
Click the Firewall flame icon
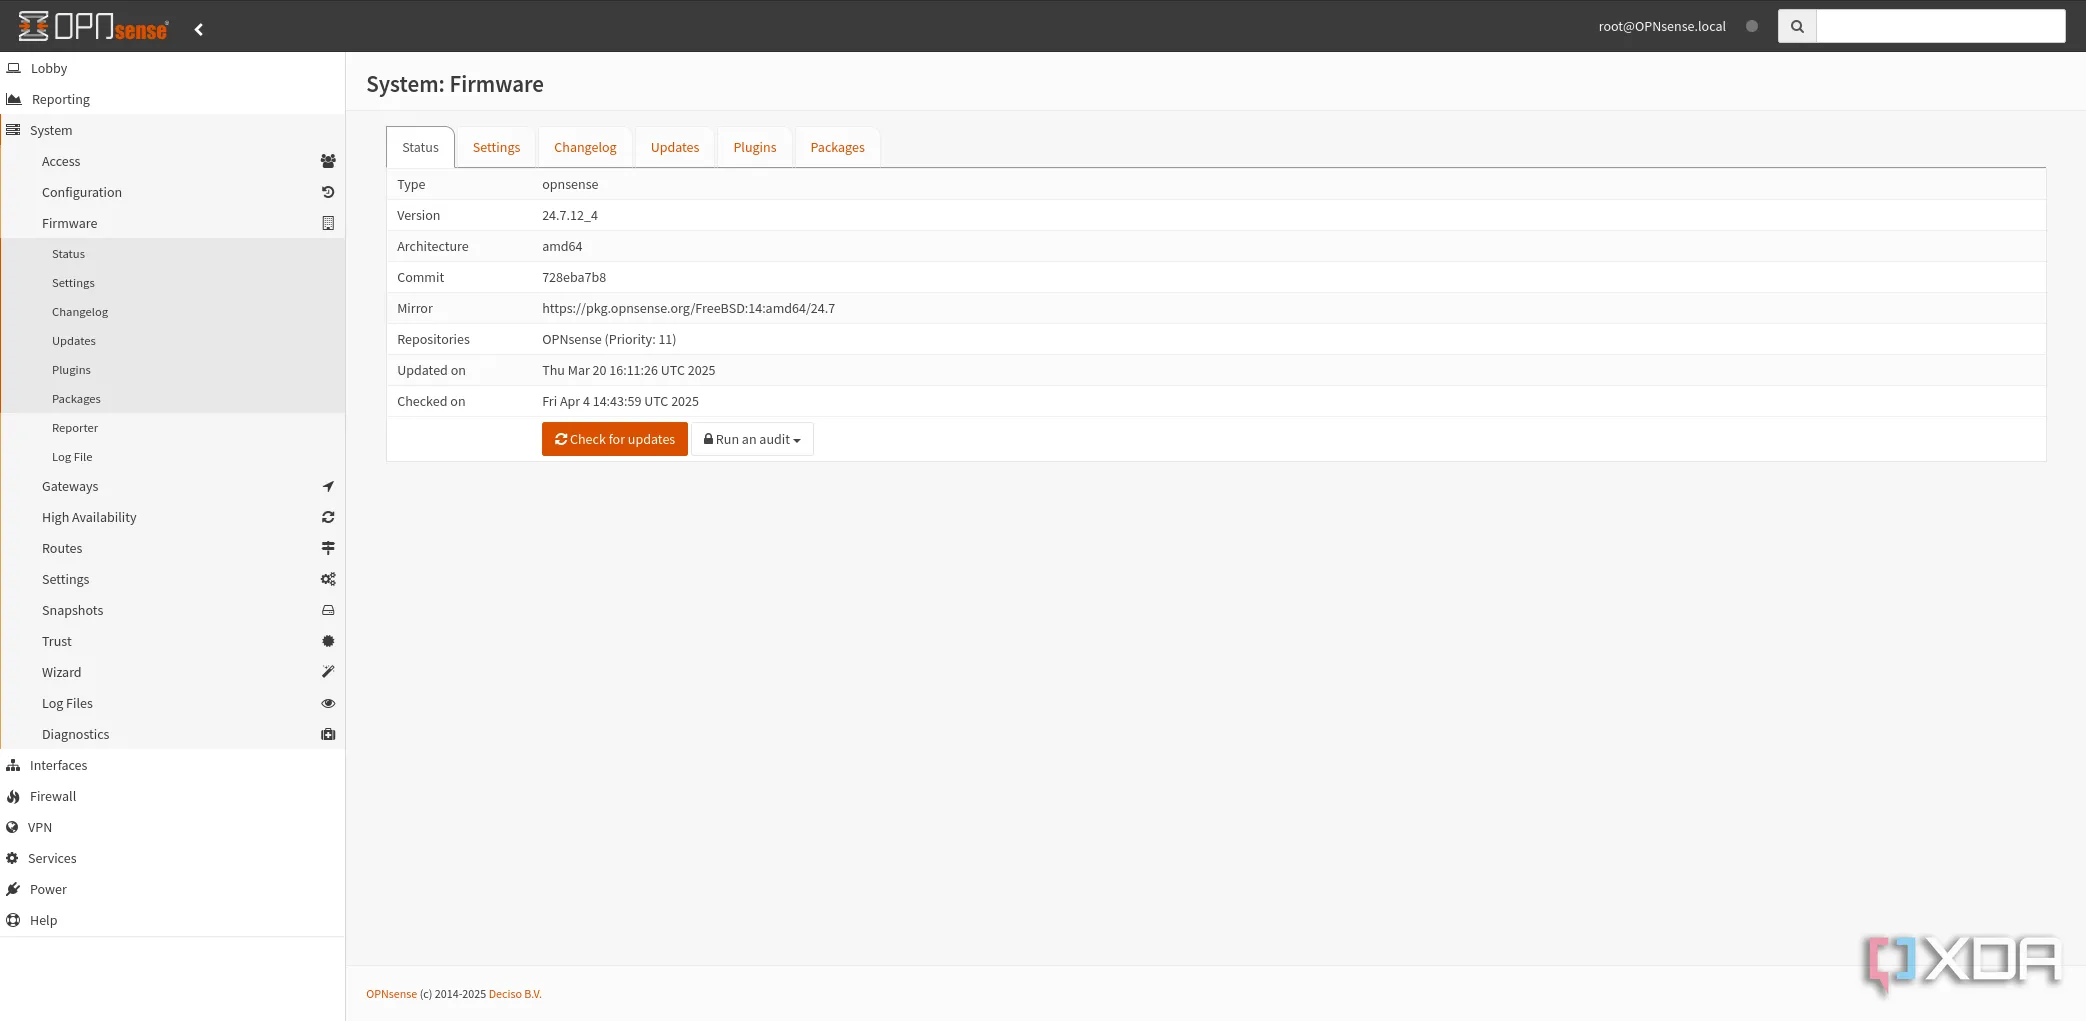[x=13, y=796]
